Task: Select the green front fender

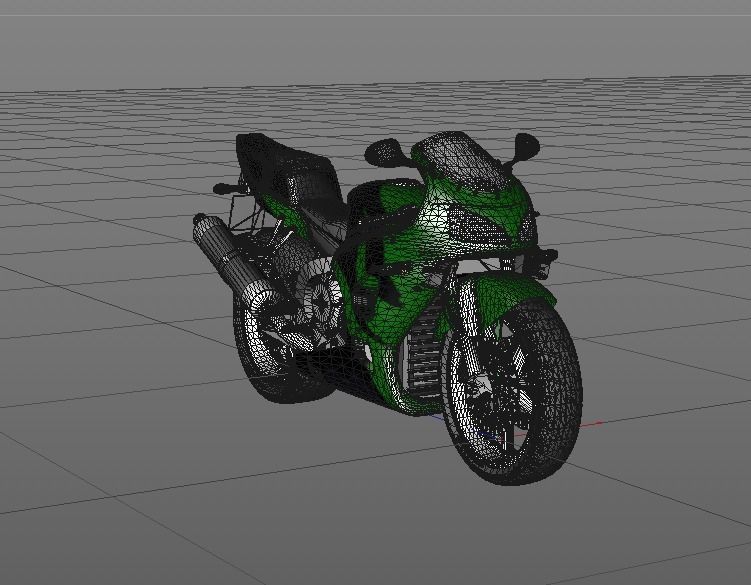Action: click(x=510, y=296)
